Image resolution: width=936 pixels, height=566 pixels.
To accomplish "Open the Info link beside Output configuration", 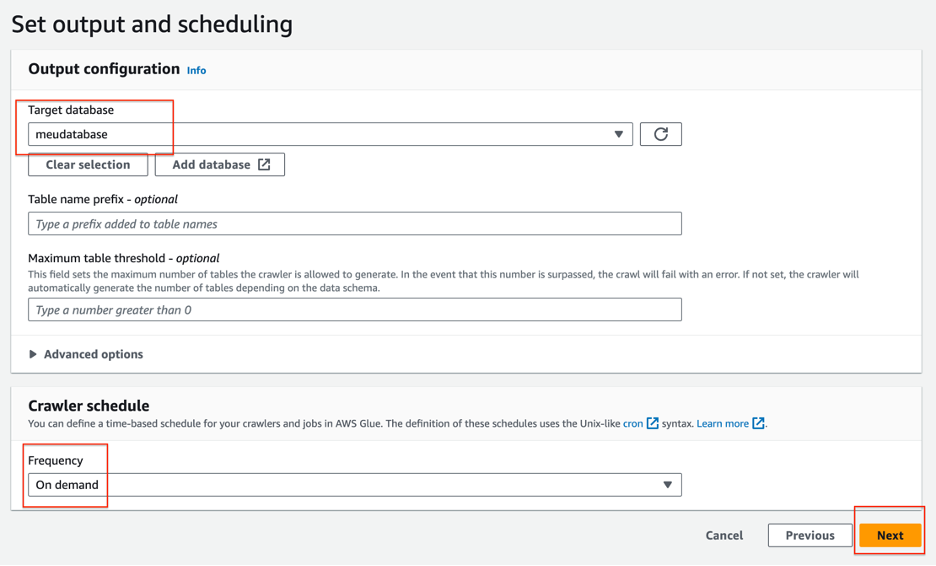I will point(196,70).
